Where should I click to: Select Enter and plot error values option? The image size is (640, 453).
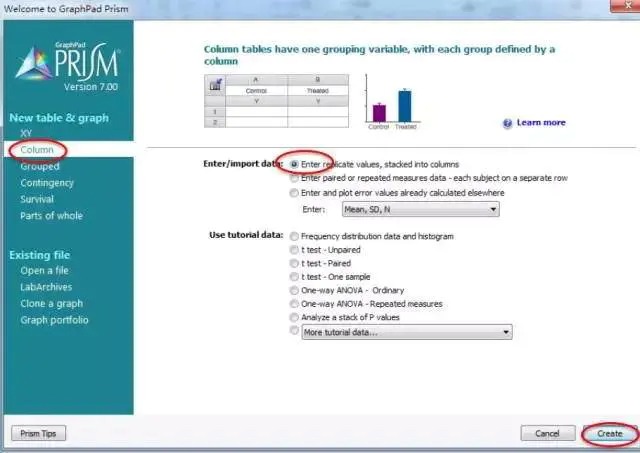294,193
